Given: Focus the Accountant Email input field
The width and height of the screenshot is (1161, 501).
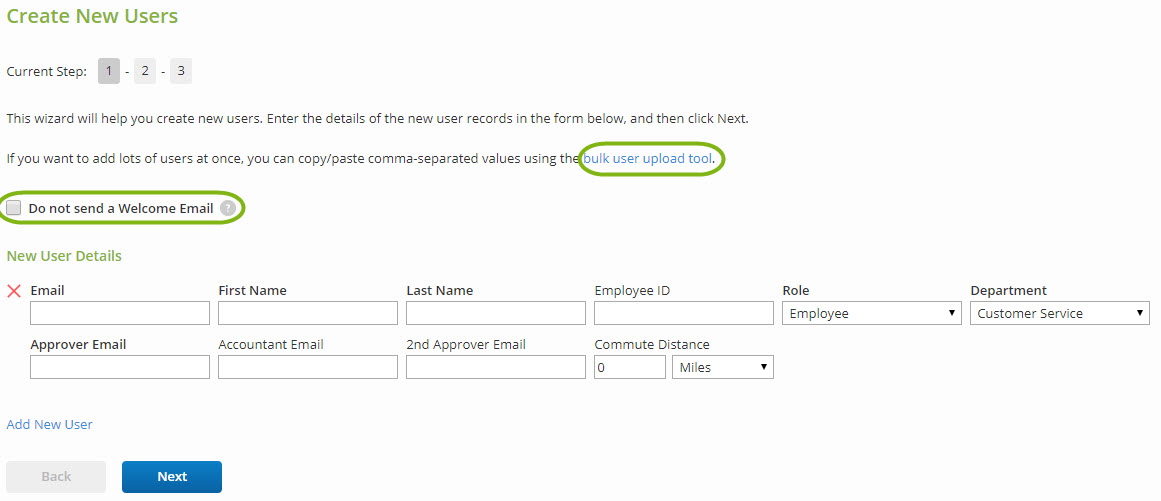Looking at the screenshot, I should (308, 367).
